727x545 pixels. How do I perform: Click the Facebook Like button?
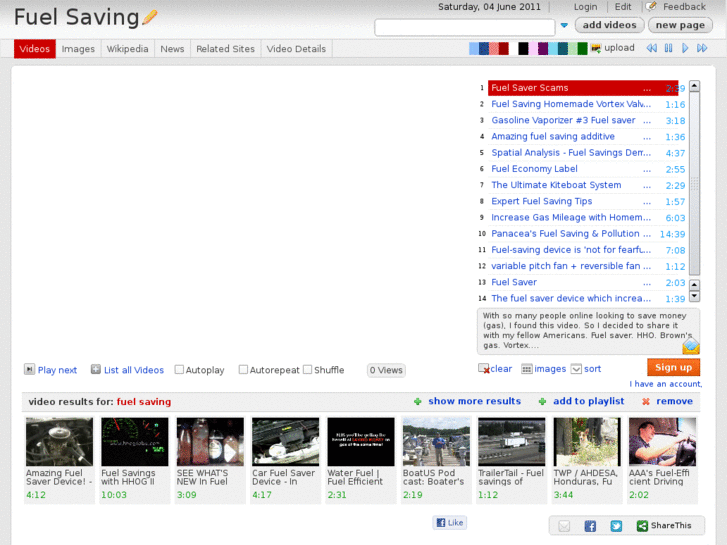coord(450,523)
